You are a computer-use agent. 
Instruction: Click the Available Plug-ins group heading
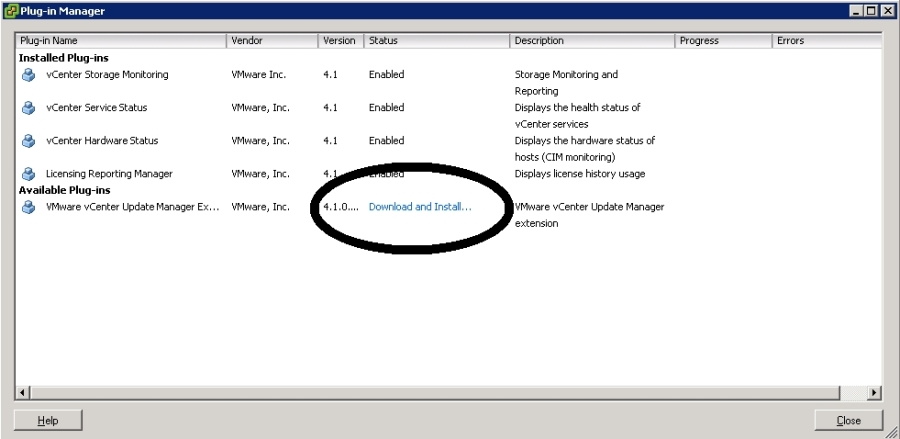(x=64, y=190)
